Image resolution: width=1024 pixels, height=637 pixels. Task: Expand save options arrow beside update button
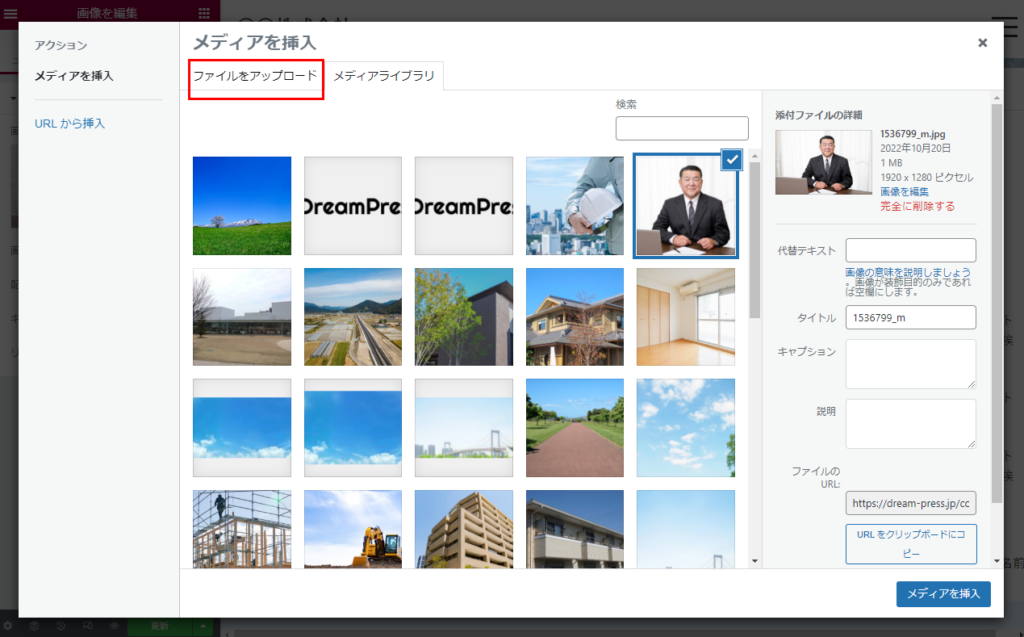pos(204,626)
